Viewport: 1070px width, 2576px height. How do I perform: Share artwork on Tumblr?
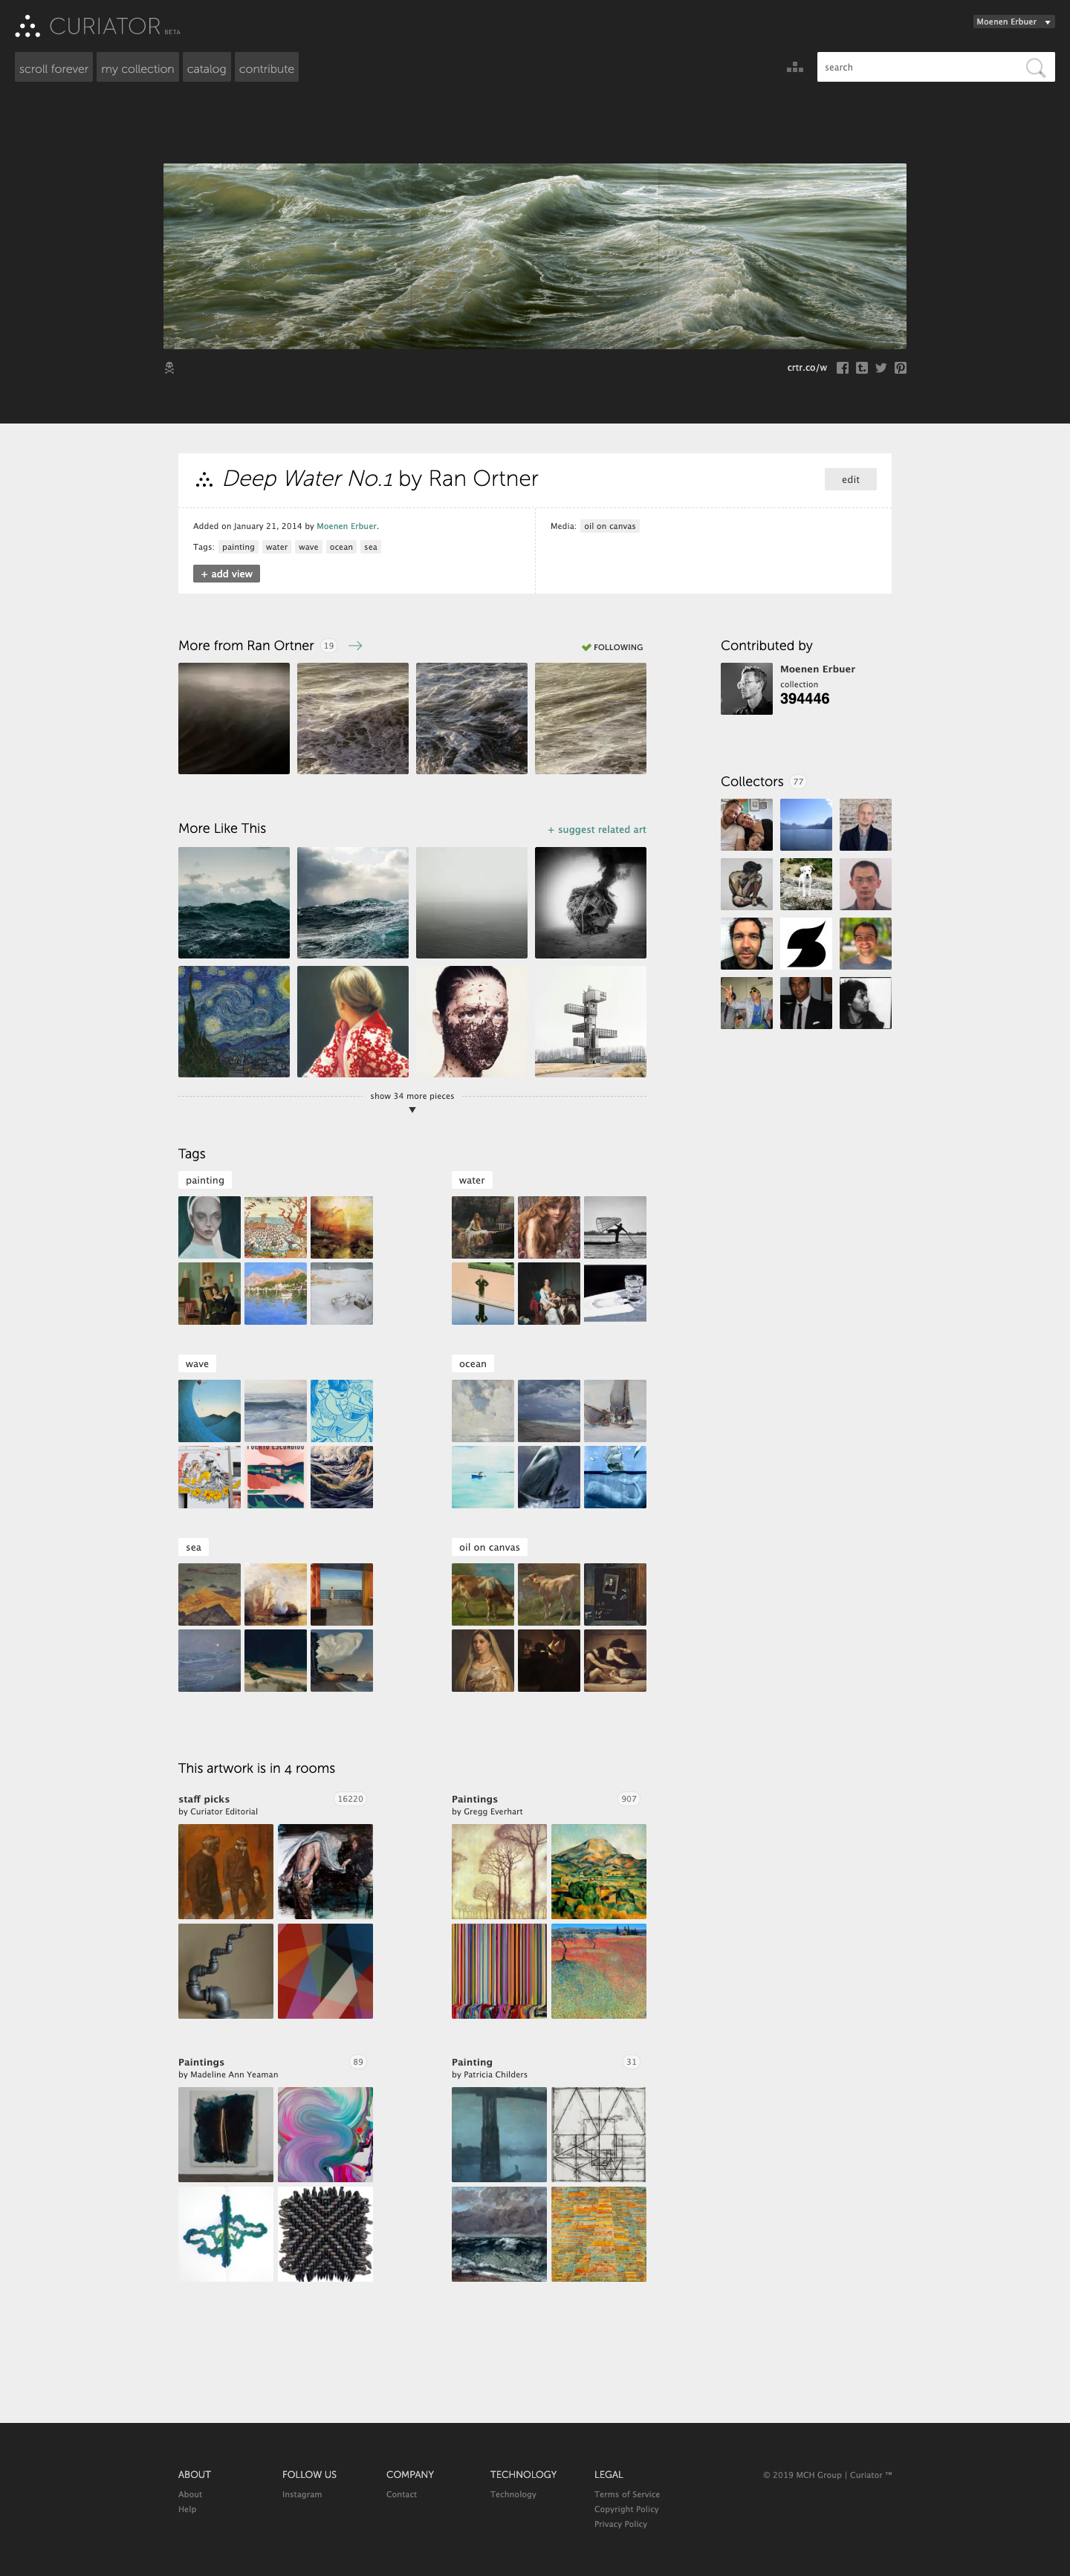[x=862, y=368]
